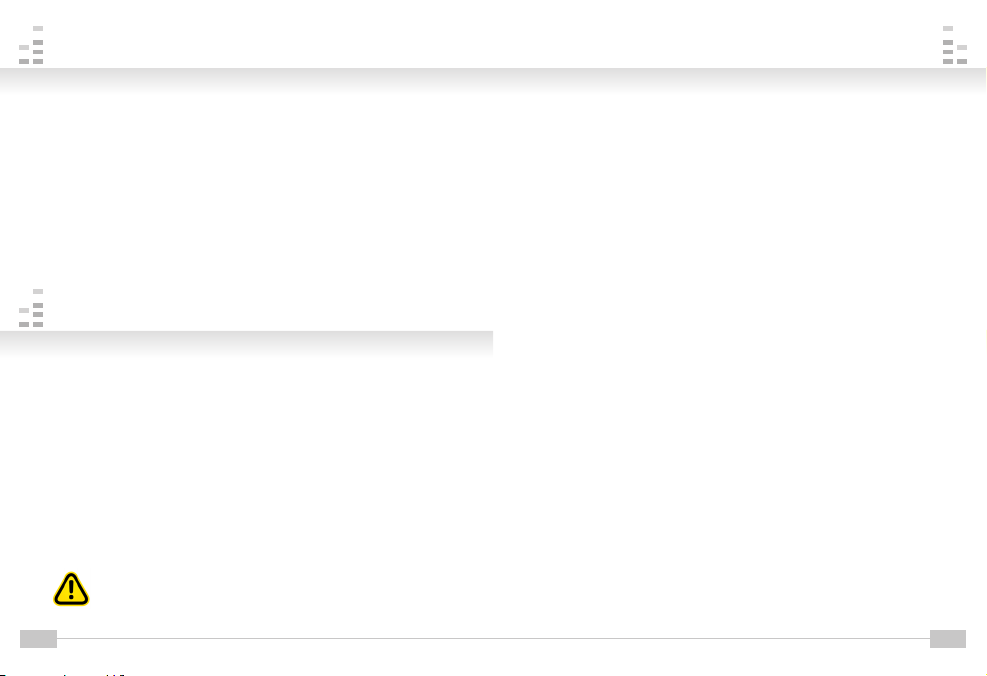Click the topmost light block of top-left bars icon
987x676 pixels.
[x=38, y=28]
